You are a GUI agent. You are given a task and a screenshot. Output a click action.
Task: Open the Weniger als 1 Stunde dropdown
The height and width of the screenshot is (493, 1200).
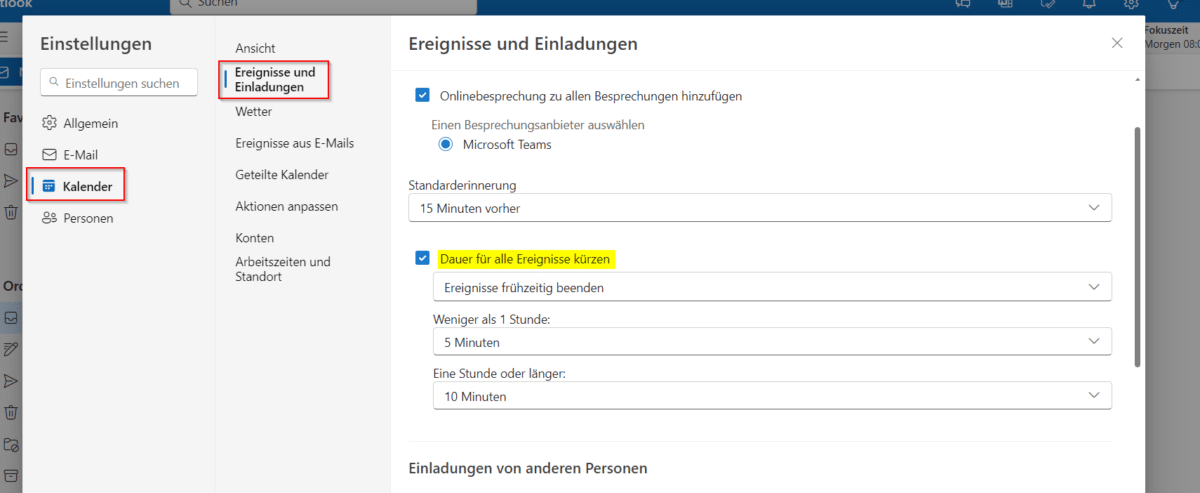click(x=771, y=342)
